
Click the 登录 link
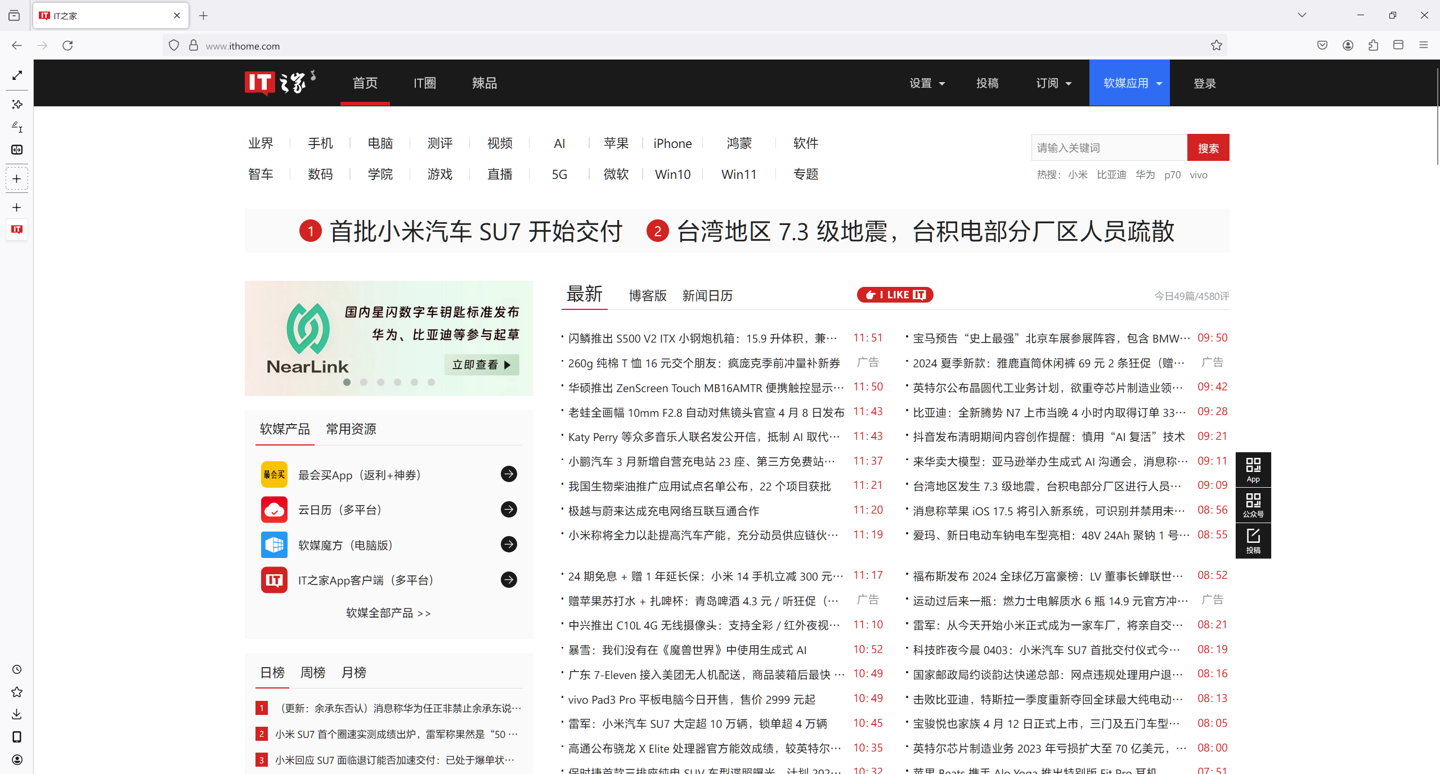click(x=1204, y=83)
